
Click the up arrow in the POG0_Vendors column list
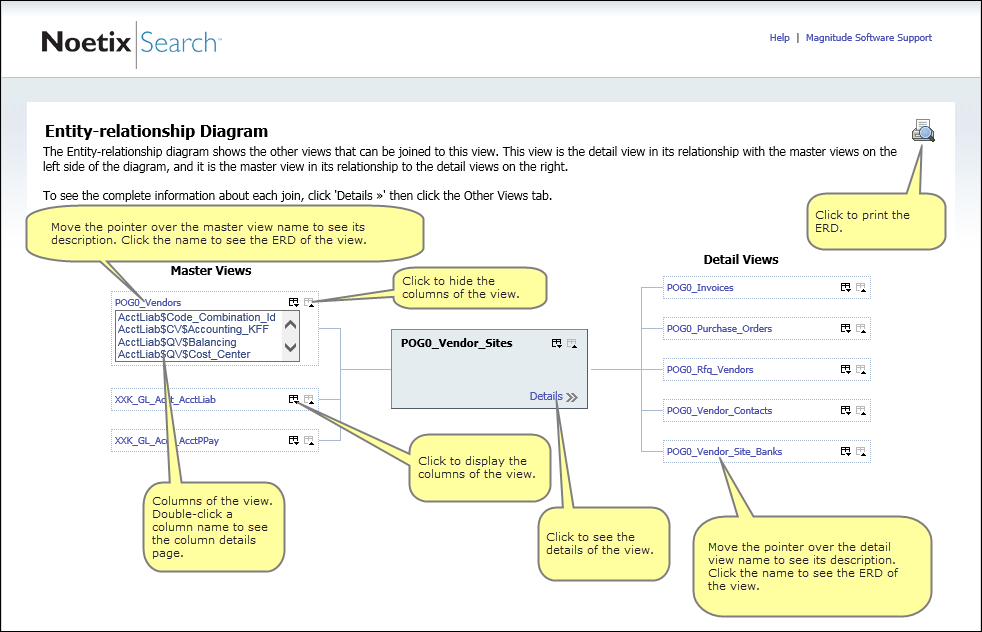click(x=290, y=324)
